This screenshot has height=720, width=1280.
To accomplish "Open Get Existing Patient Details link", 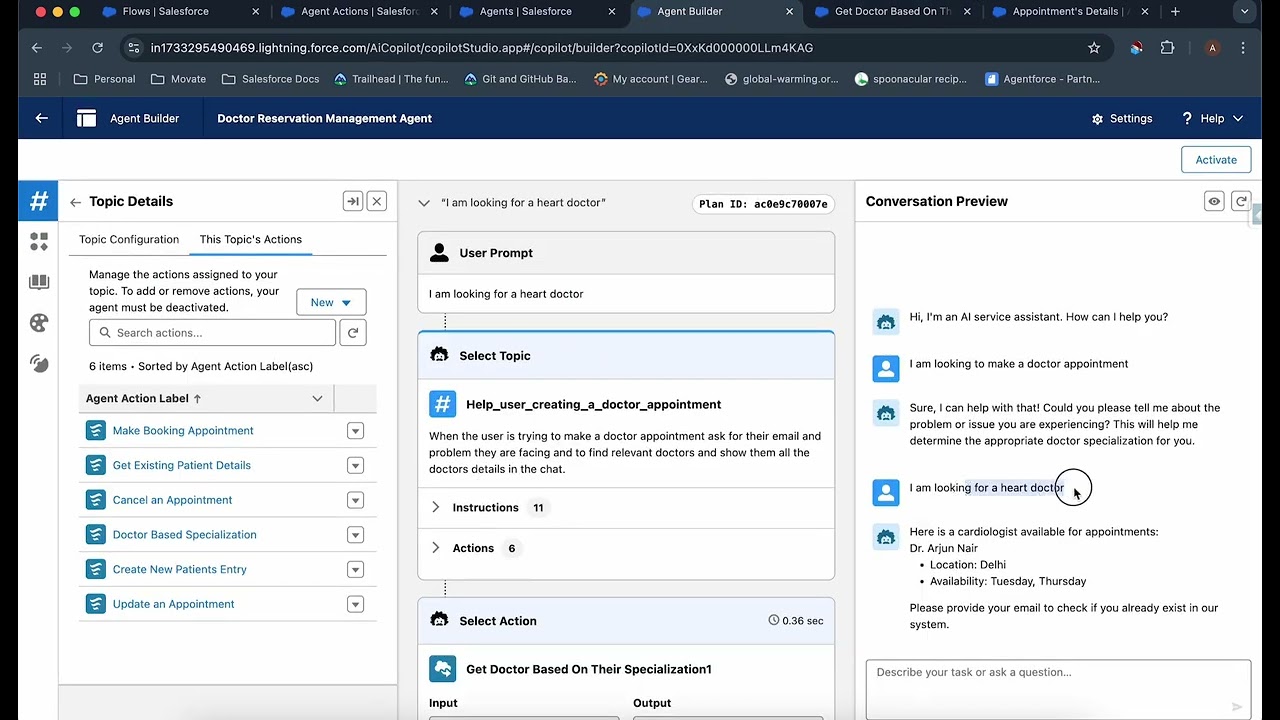I will pyautogui.click(x=182, y=465).
